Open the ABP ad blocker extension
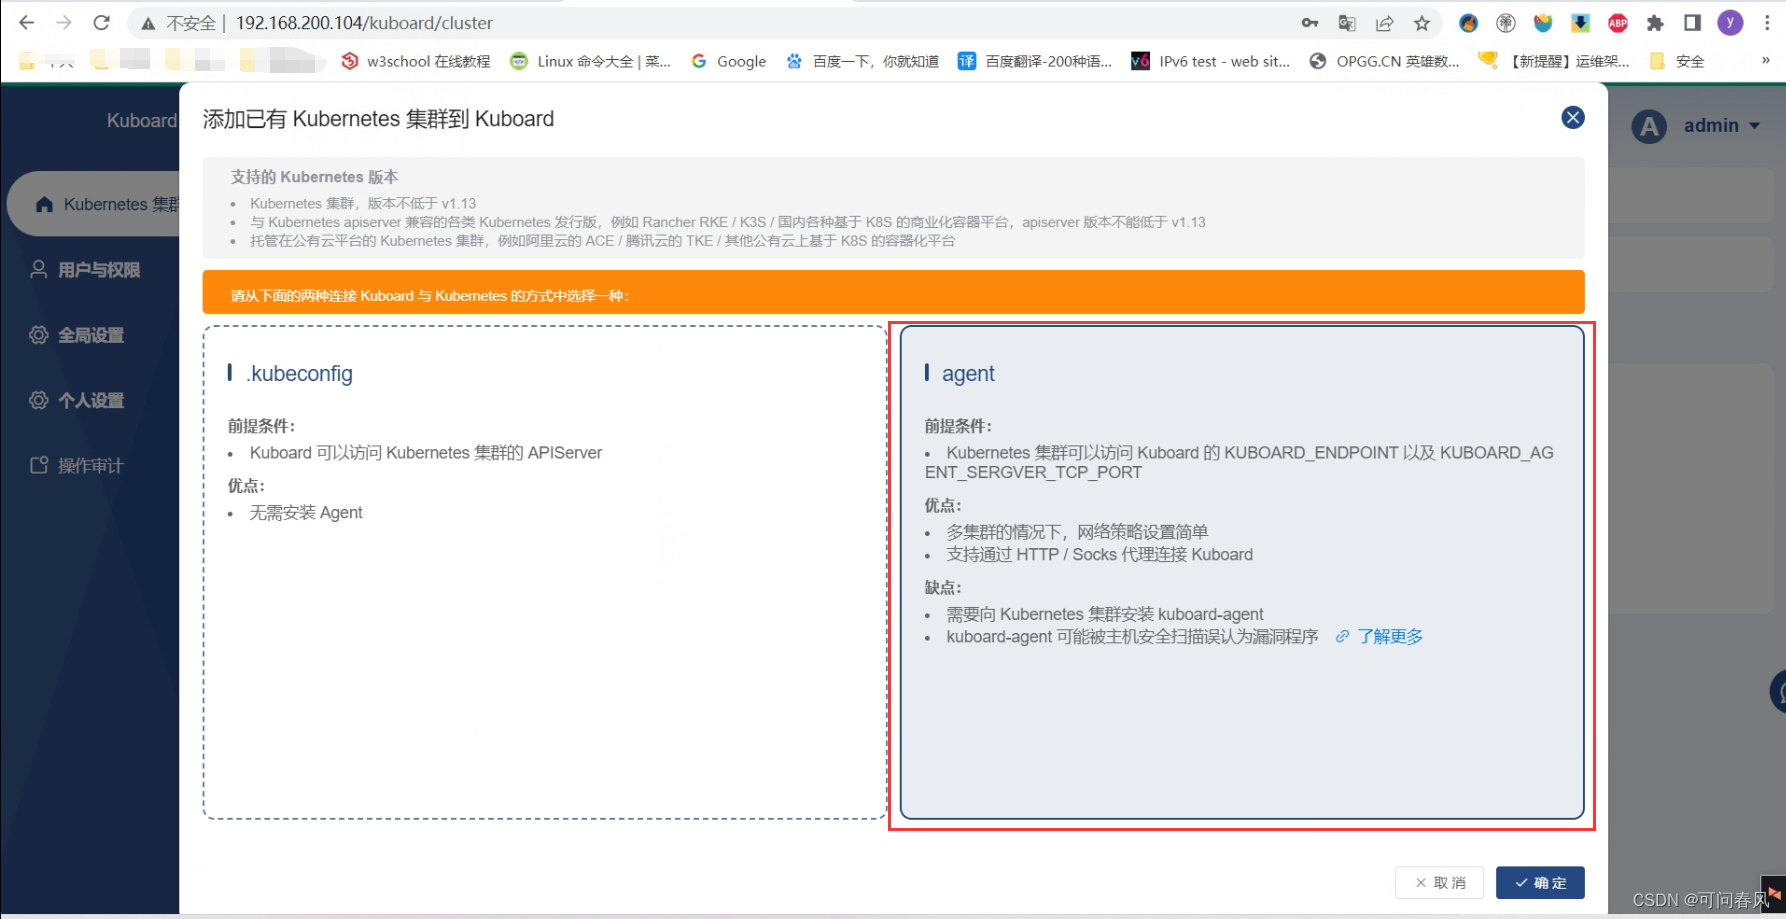 pos(1617,23)
